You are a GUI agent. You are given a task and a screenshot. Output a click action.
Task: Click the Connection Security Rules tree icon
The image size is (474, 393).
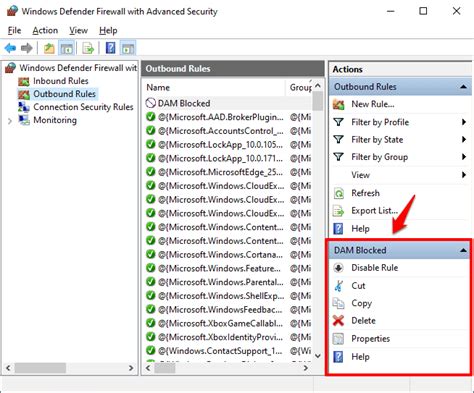point(24,107)
